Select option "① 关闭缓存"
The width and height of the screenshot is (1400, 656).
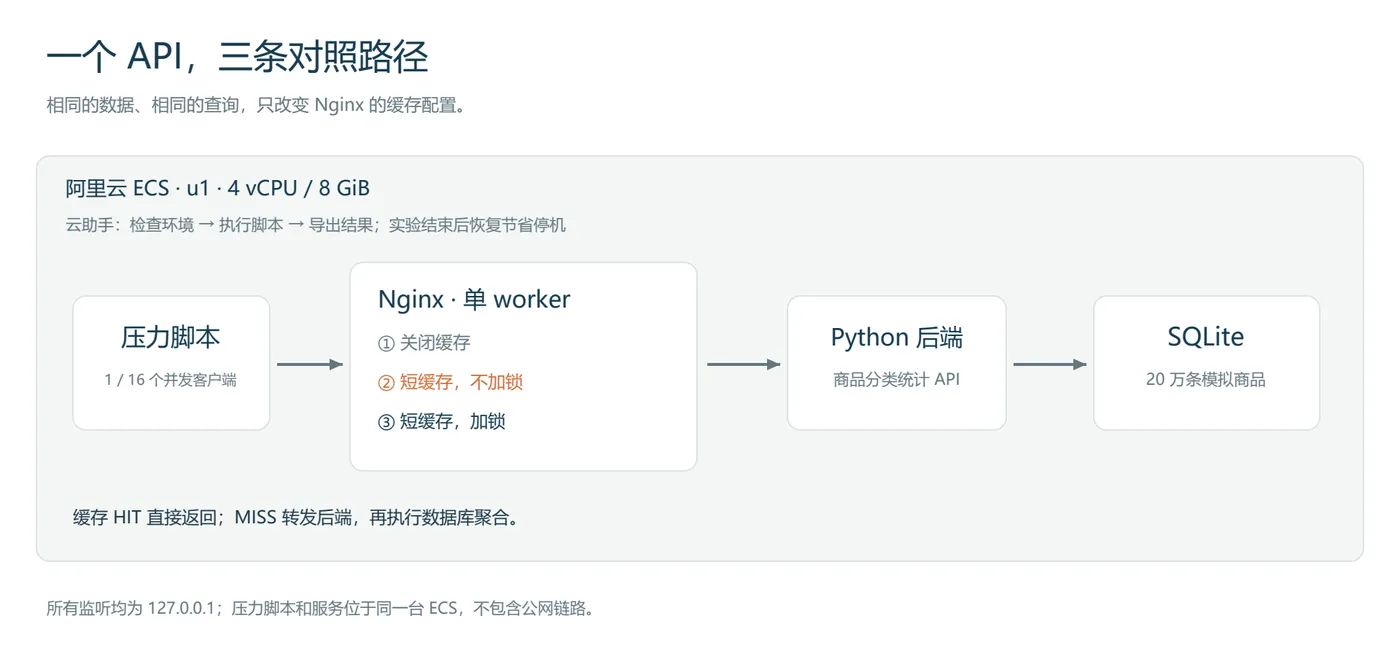(424, 343)
